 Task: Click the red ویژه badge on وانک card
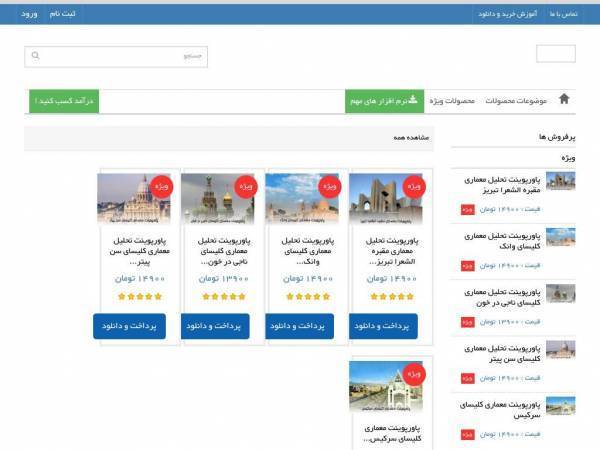point(329,187)
